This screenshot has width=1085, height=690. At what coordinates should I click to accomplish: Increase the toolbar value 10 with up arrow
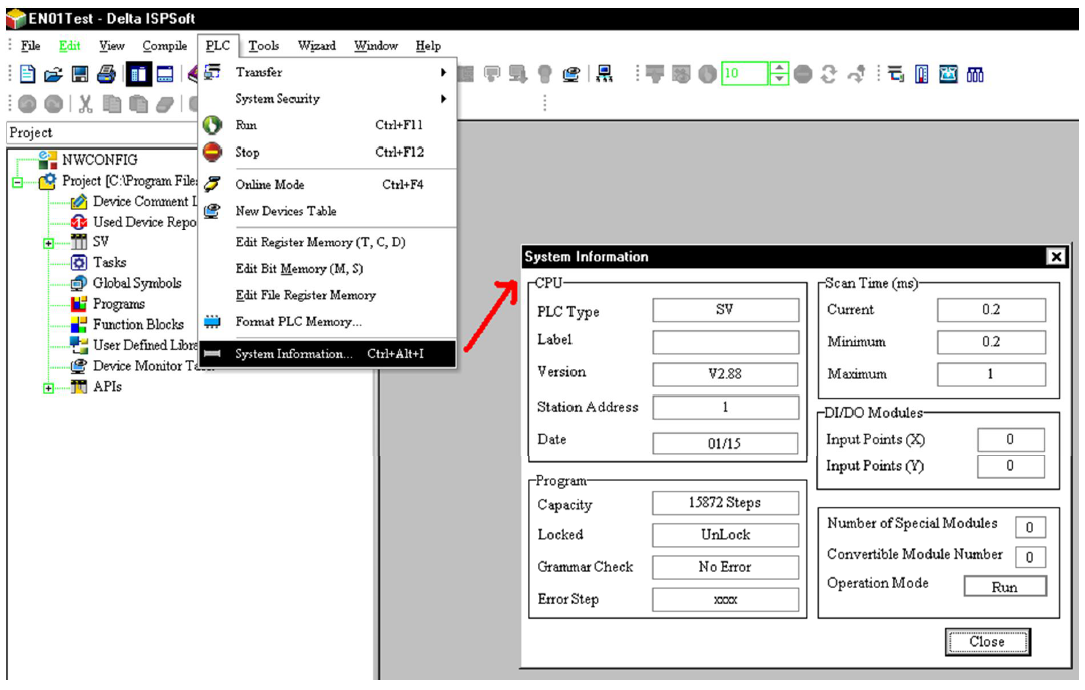click(779, 68)
